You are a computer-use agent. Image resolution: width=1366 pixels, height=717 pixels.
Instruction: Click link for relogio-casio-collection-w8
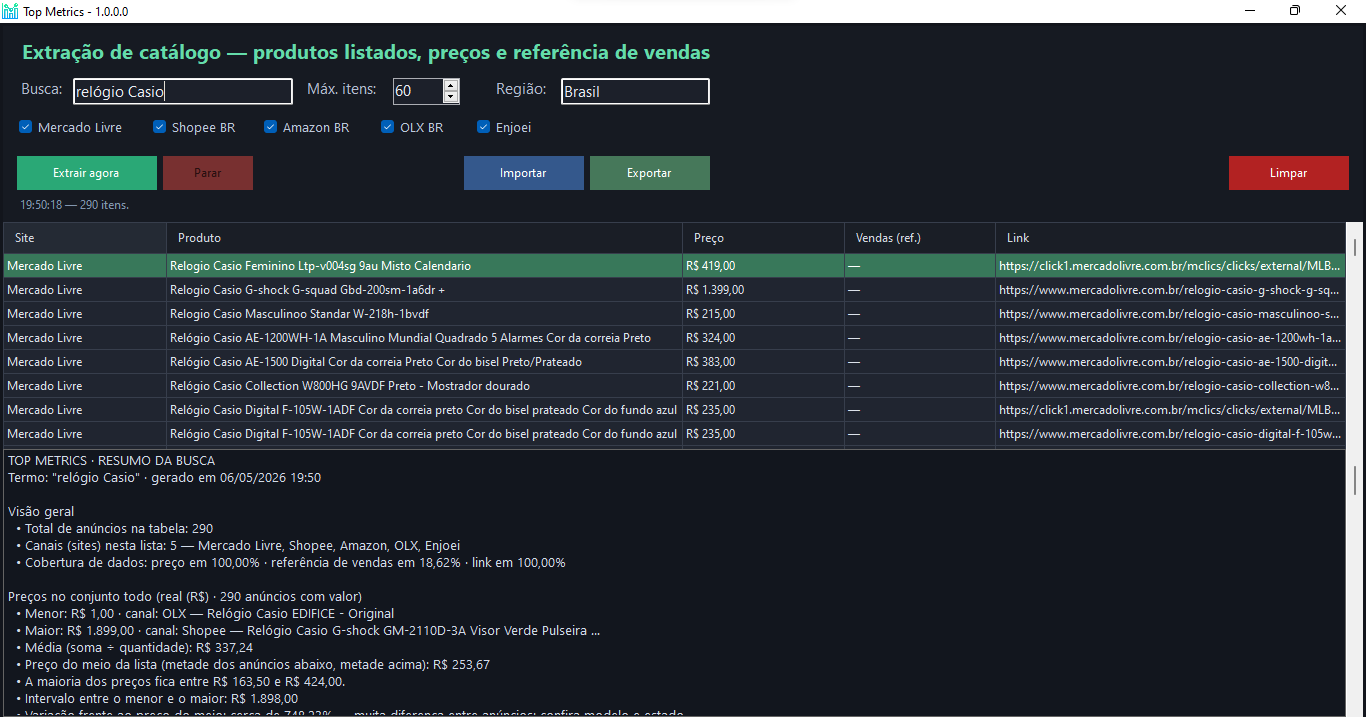coord(1170,386)
